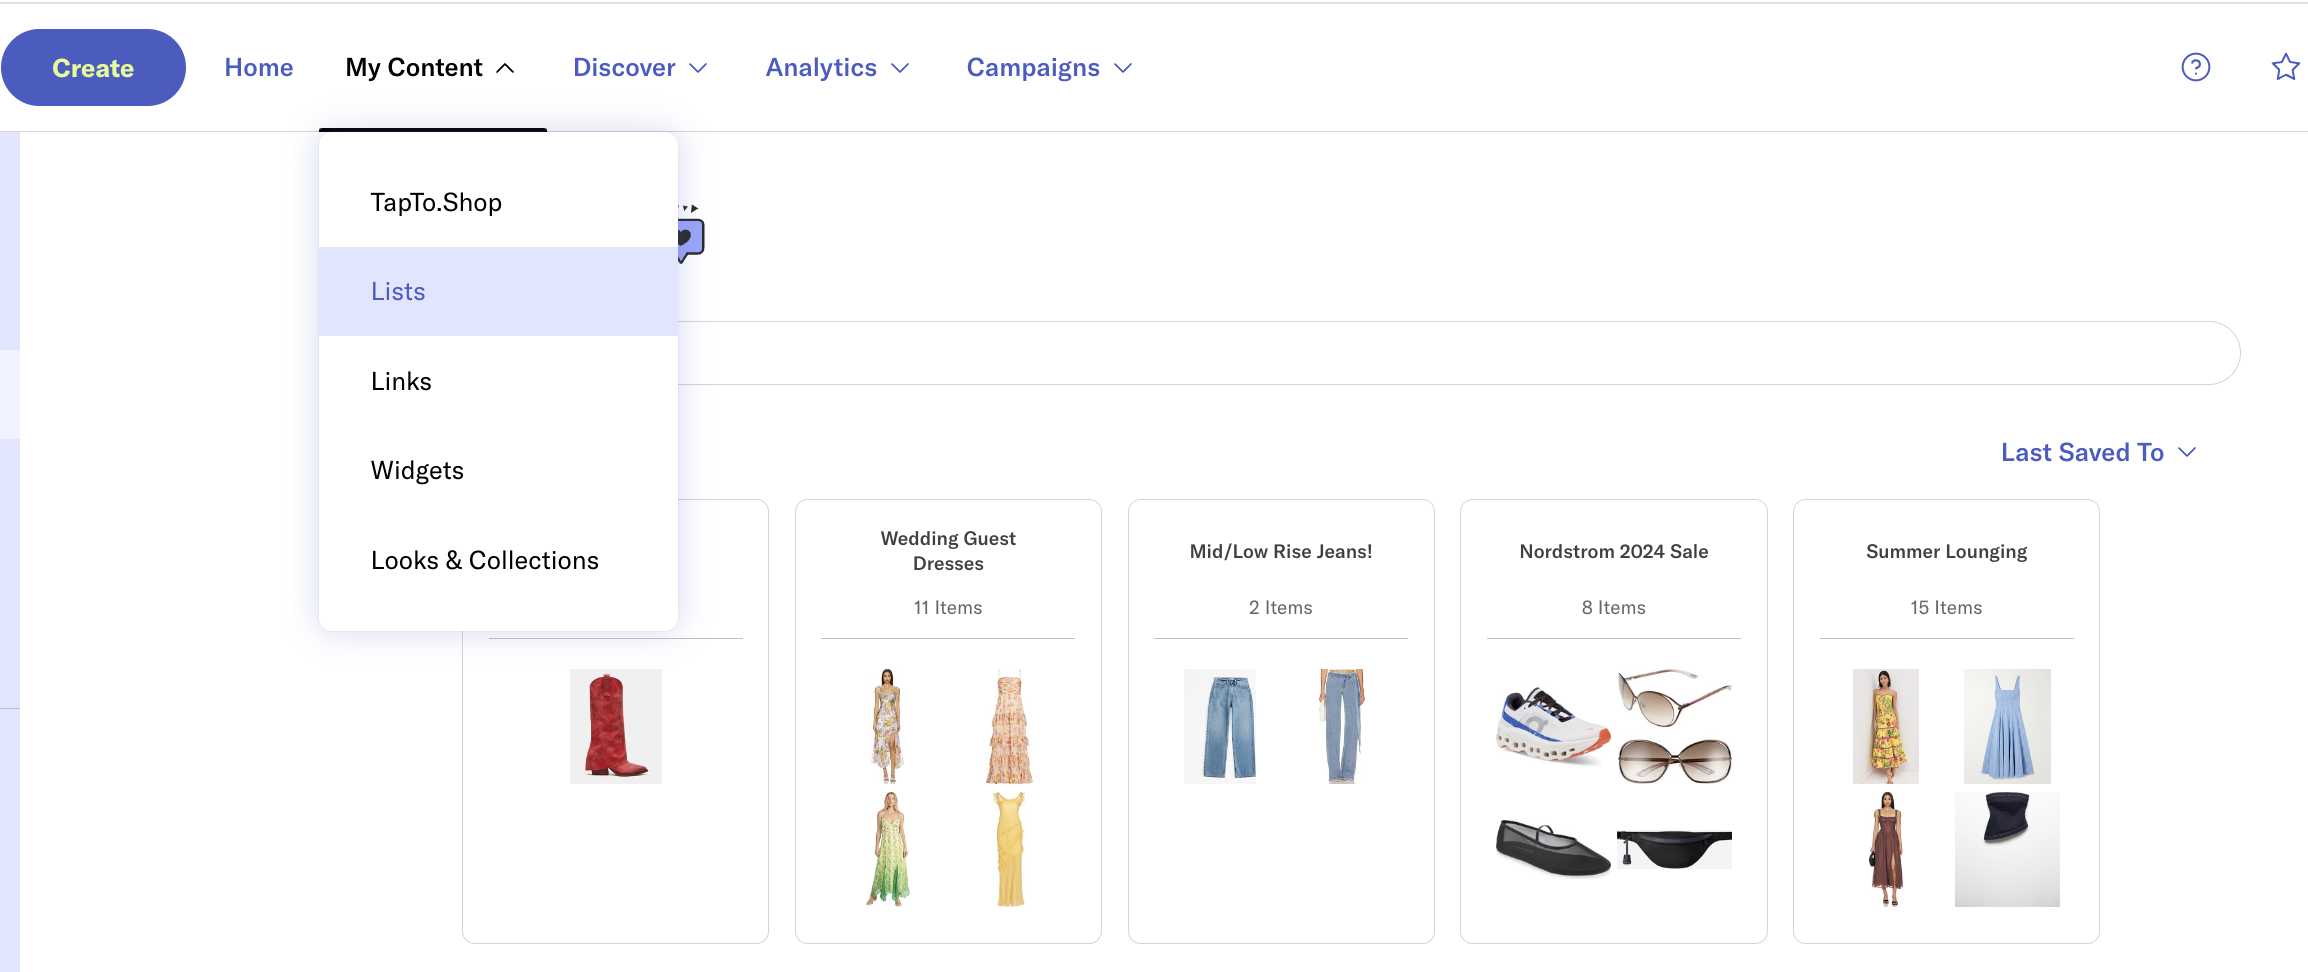Screen dimensions: 2308x972
Task: Collapse the My Content menu
Action: pos(430,67)
